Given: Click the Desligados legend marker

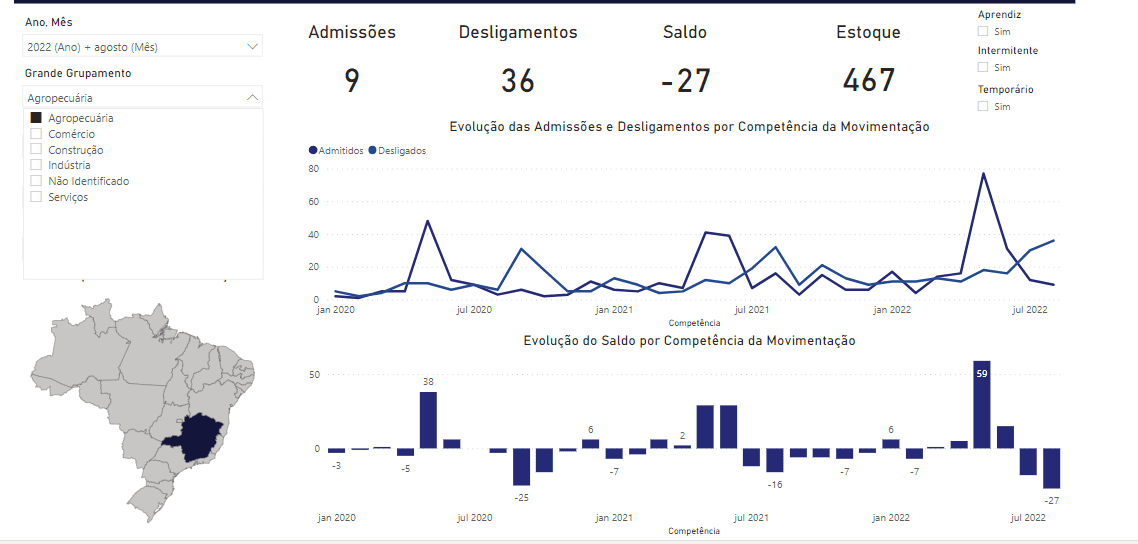Looking at the screenshot, I should [373, 150].
